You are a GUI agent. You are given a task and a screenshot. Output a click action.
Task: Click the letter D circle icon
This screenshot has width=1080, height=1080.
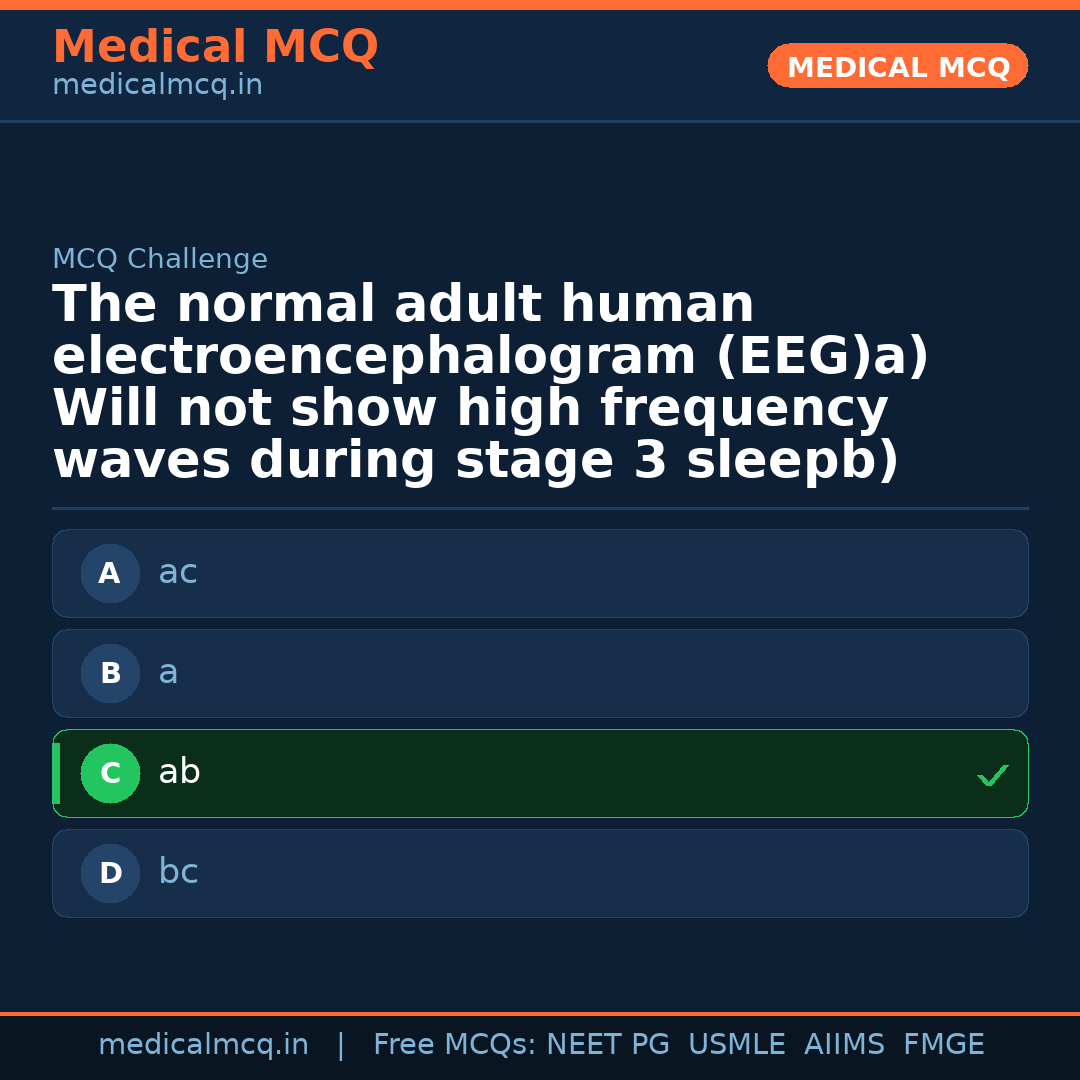[110, 874]
